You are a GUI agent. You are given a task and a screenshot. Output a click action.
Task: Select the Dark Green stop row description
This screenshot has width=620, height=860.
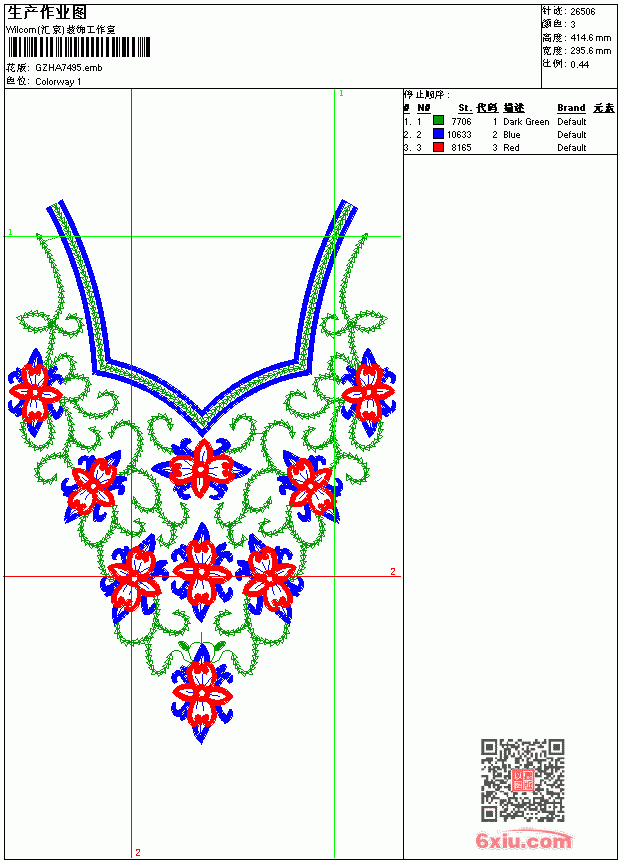(526, 121)
